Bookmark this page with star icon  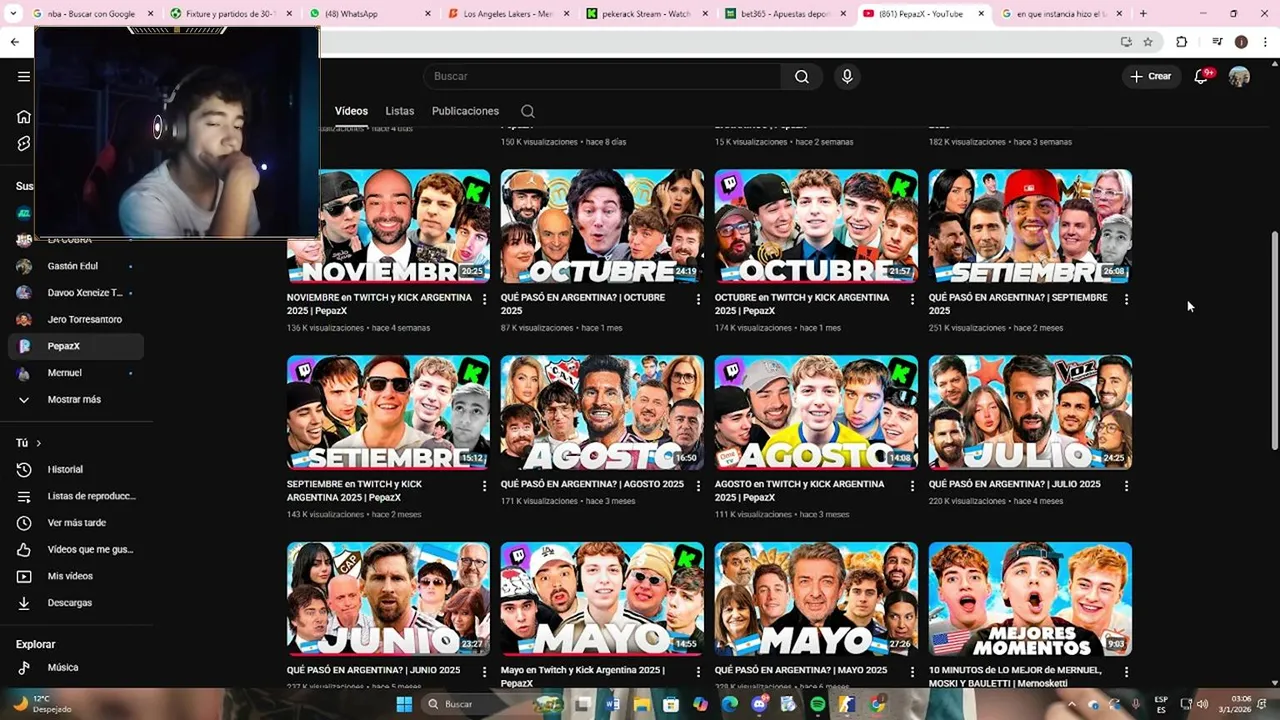[1148, 42]
